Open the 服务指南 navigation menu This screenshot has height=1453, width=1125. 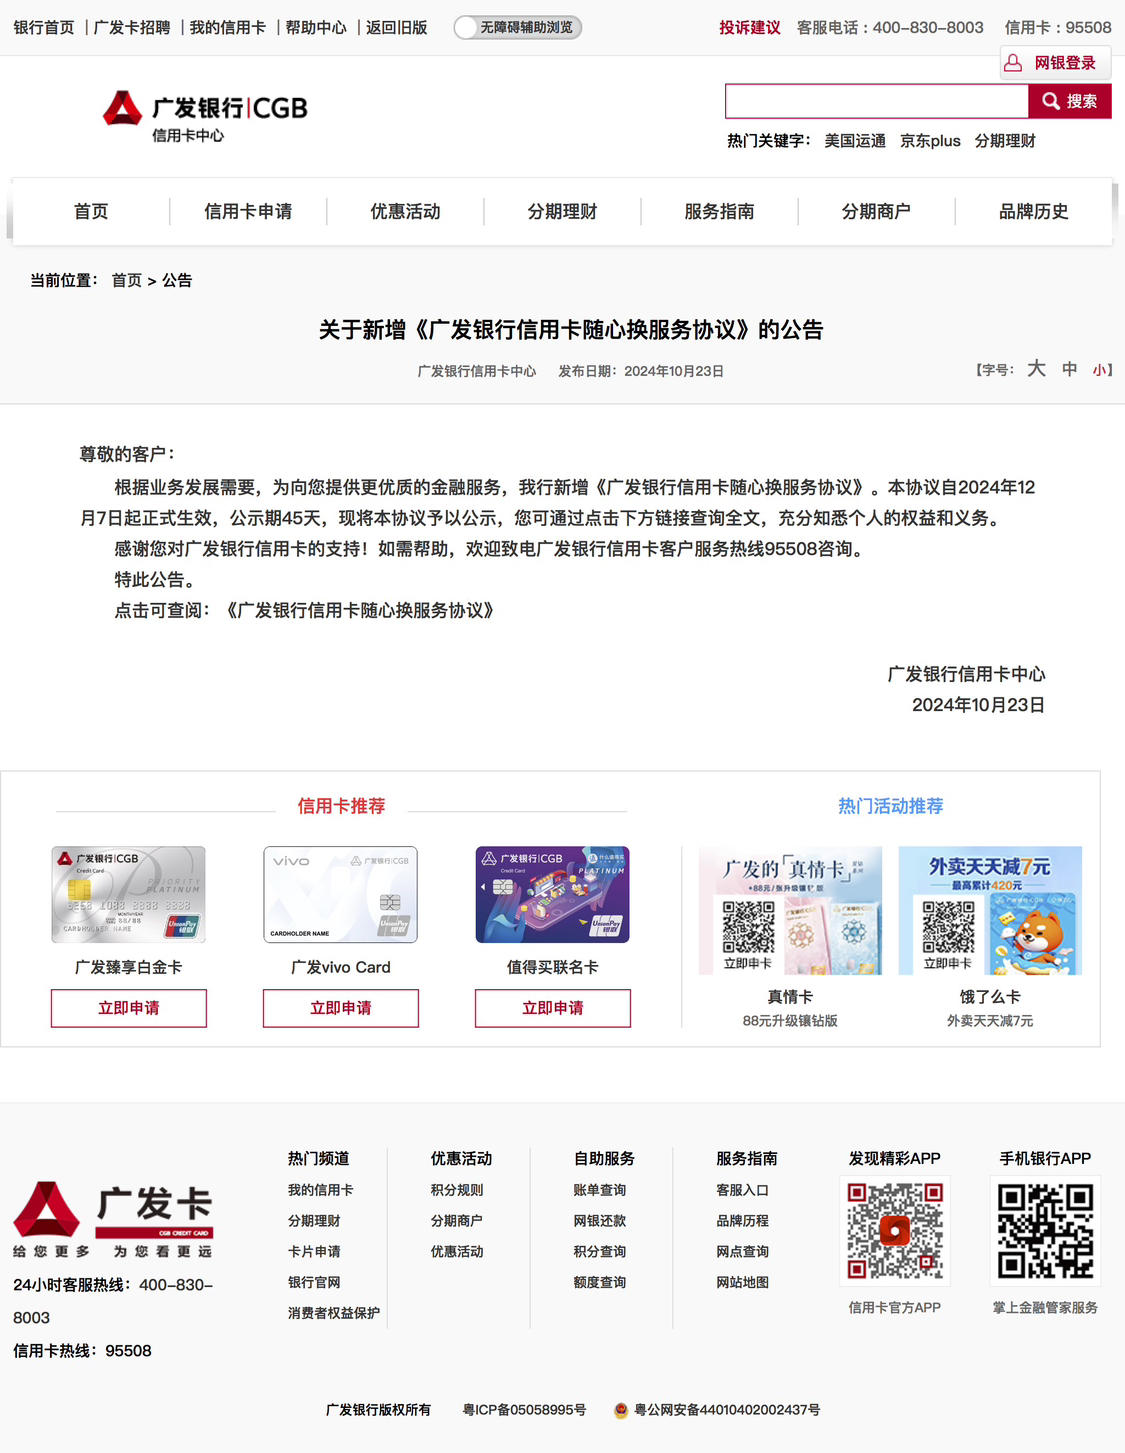(x=719, y=211)
